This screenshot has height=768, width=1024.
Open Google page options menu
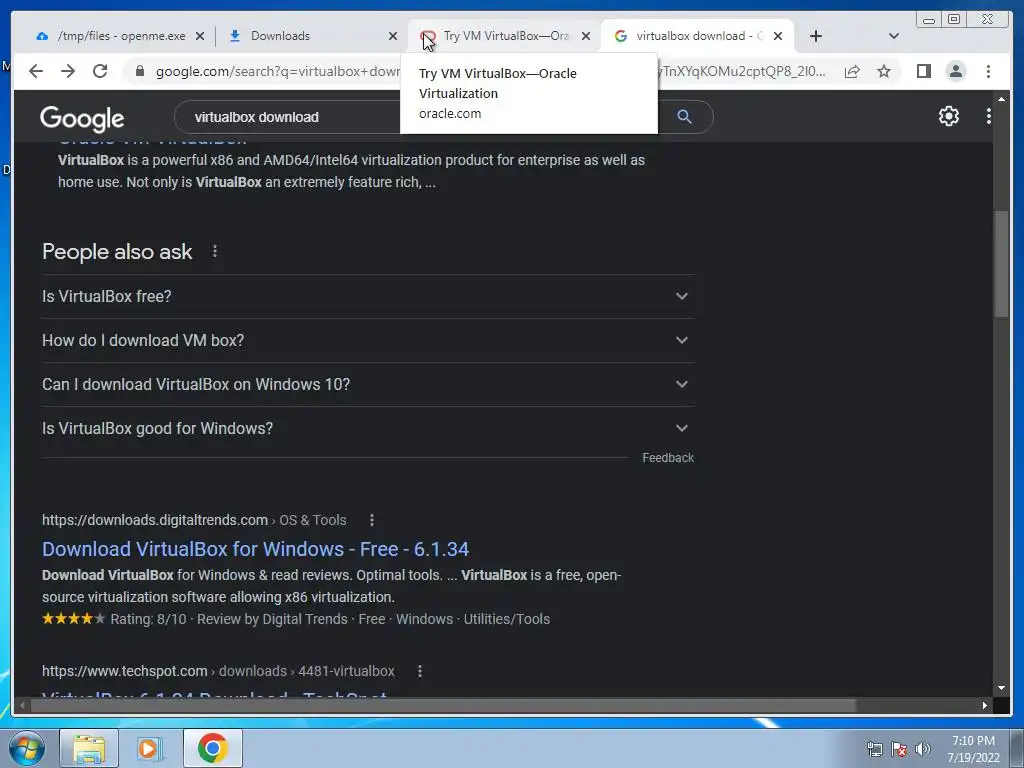coord(989,116)
